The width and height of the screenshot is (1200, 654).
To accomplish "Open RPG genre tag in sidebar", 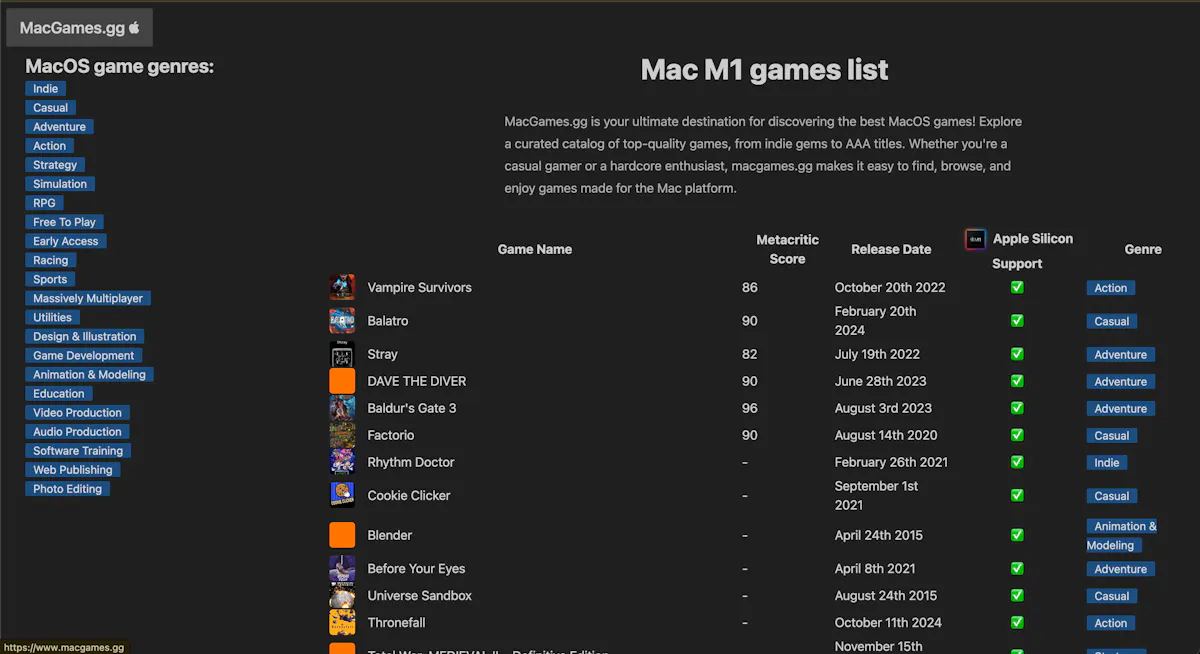I will coord(45,203).
